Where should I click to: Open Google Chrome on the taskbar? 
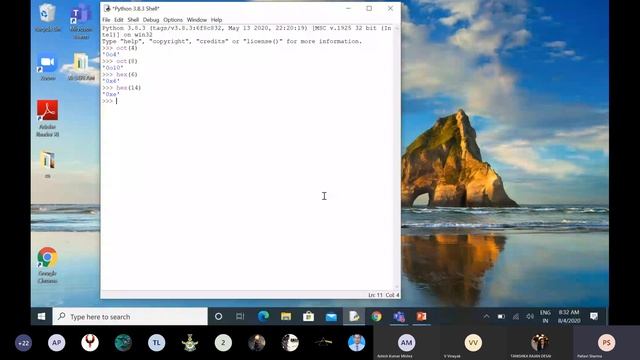pyautogui.click(x=376, y=316)
